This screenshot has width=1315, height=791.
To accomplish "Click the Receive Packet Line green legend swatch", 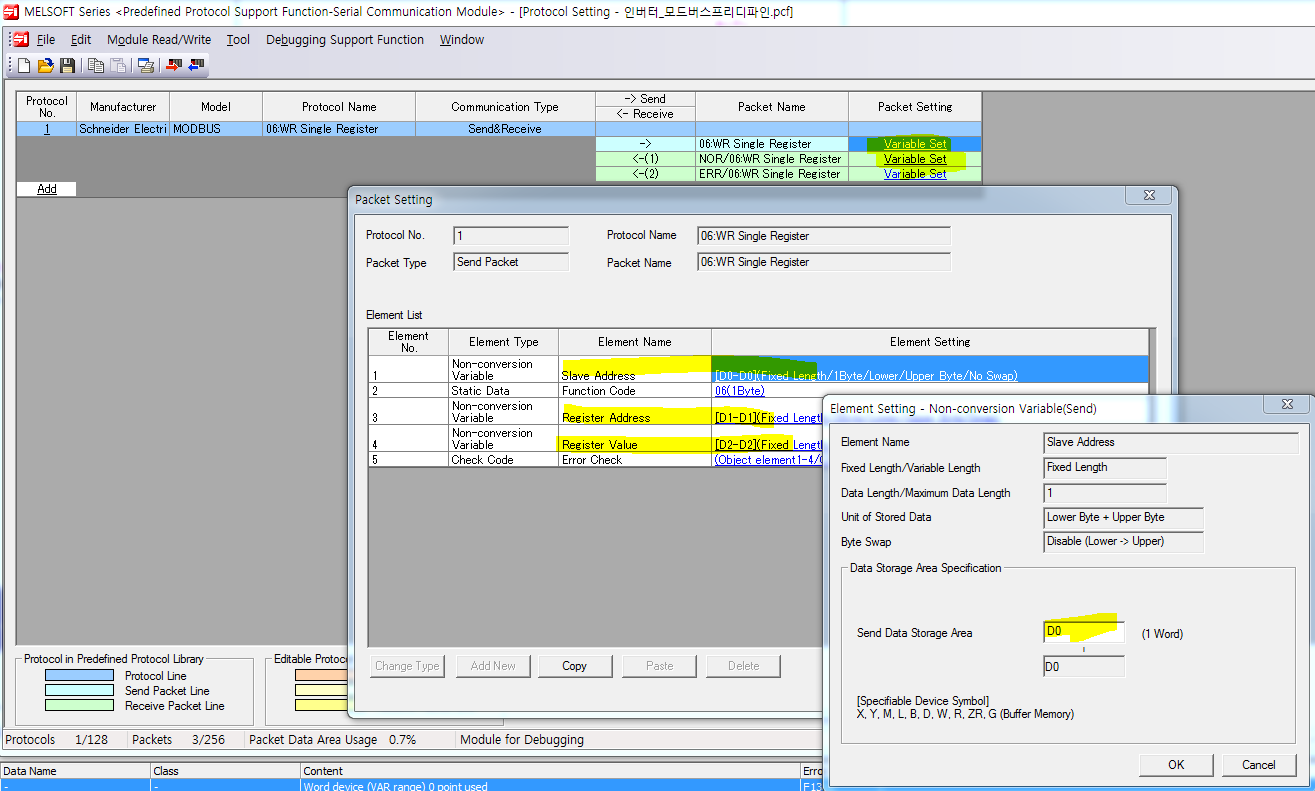I will (79, 706).
